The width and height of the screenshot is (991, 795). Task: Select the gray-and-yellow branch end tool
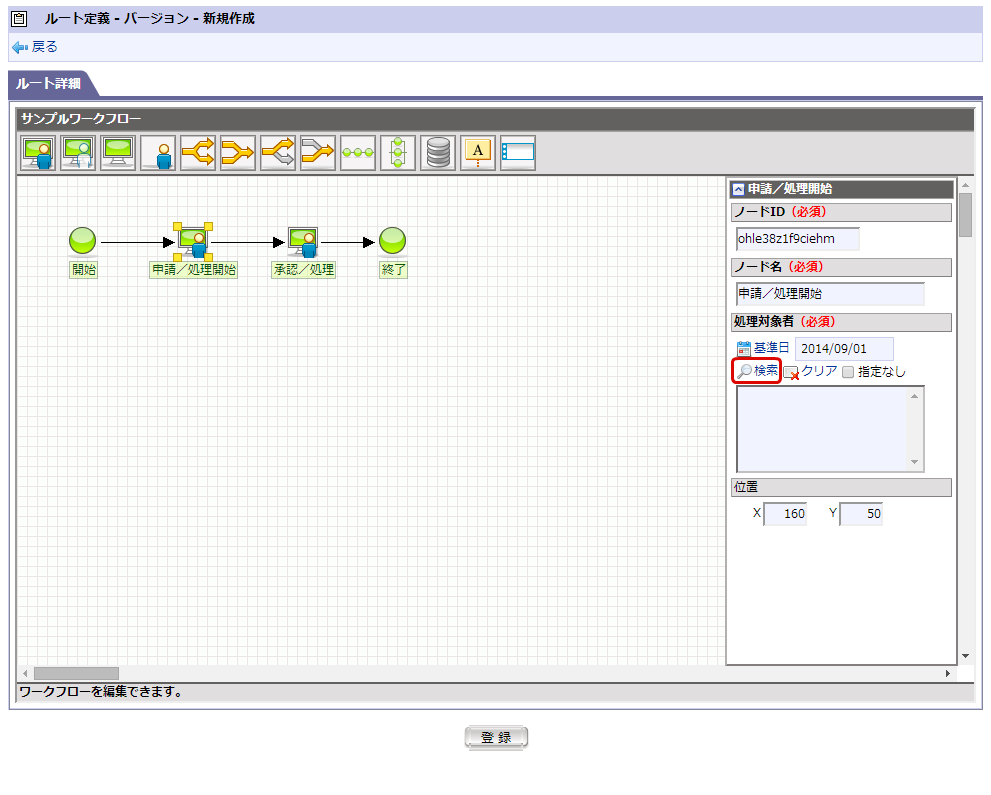pos(318,153)
